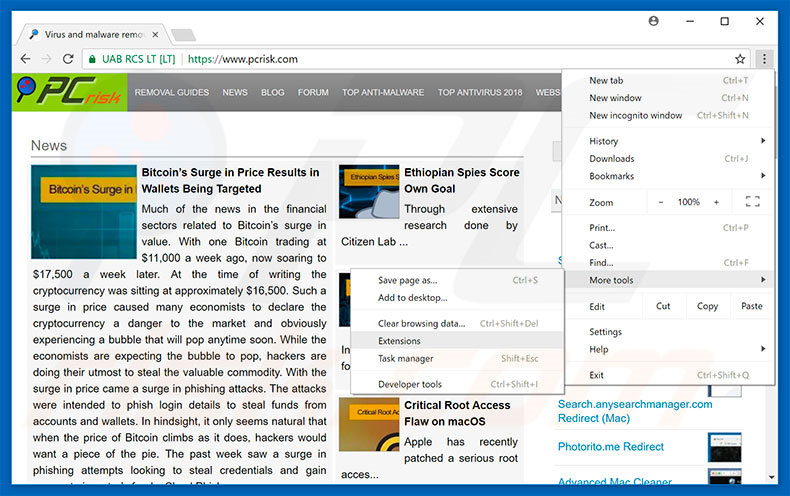The width and height of the screenshot is (790, 496).
Task: Open the Photorito.me Redirect link
Action: (x=611, y=447)
